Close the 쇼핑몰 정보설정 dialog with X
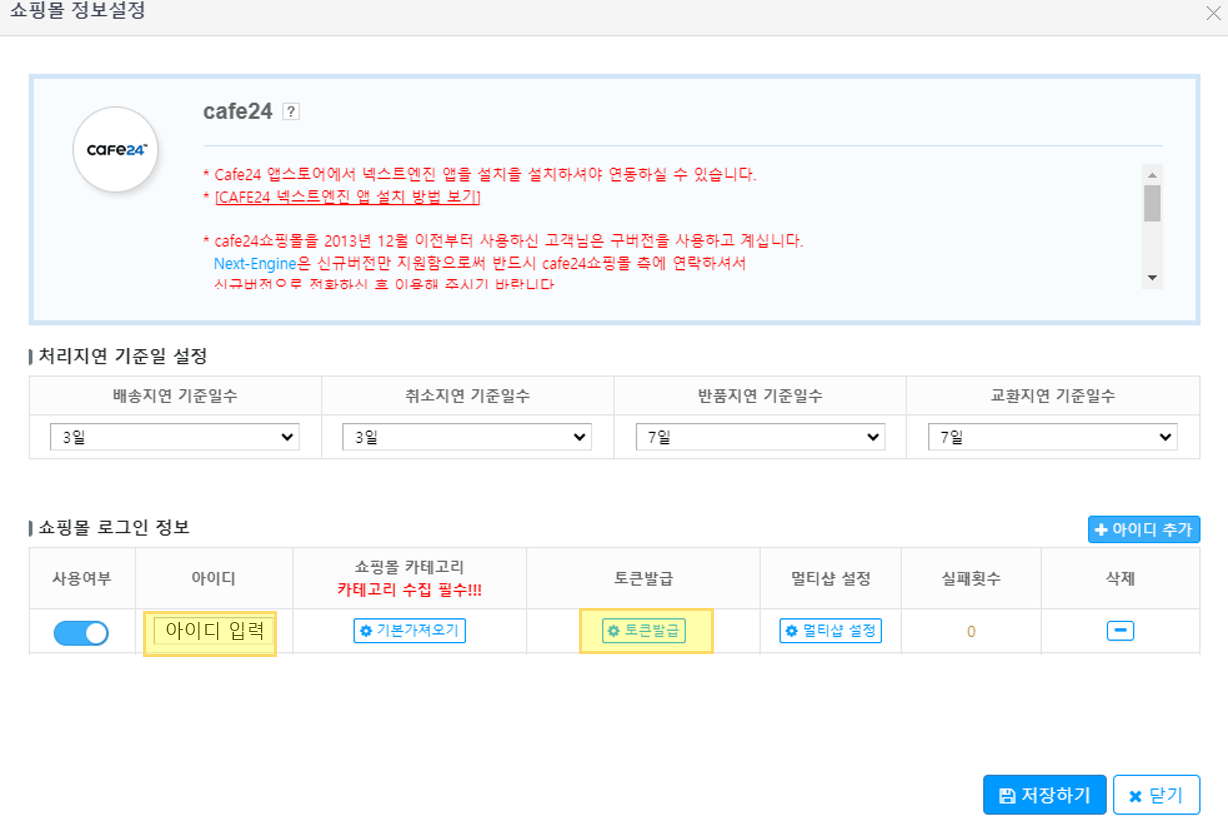The image size is (1228, 821). (x=1213, y=13)
